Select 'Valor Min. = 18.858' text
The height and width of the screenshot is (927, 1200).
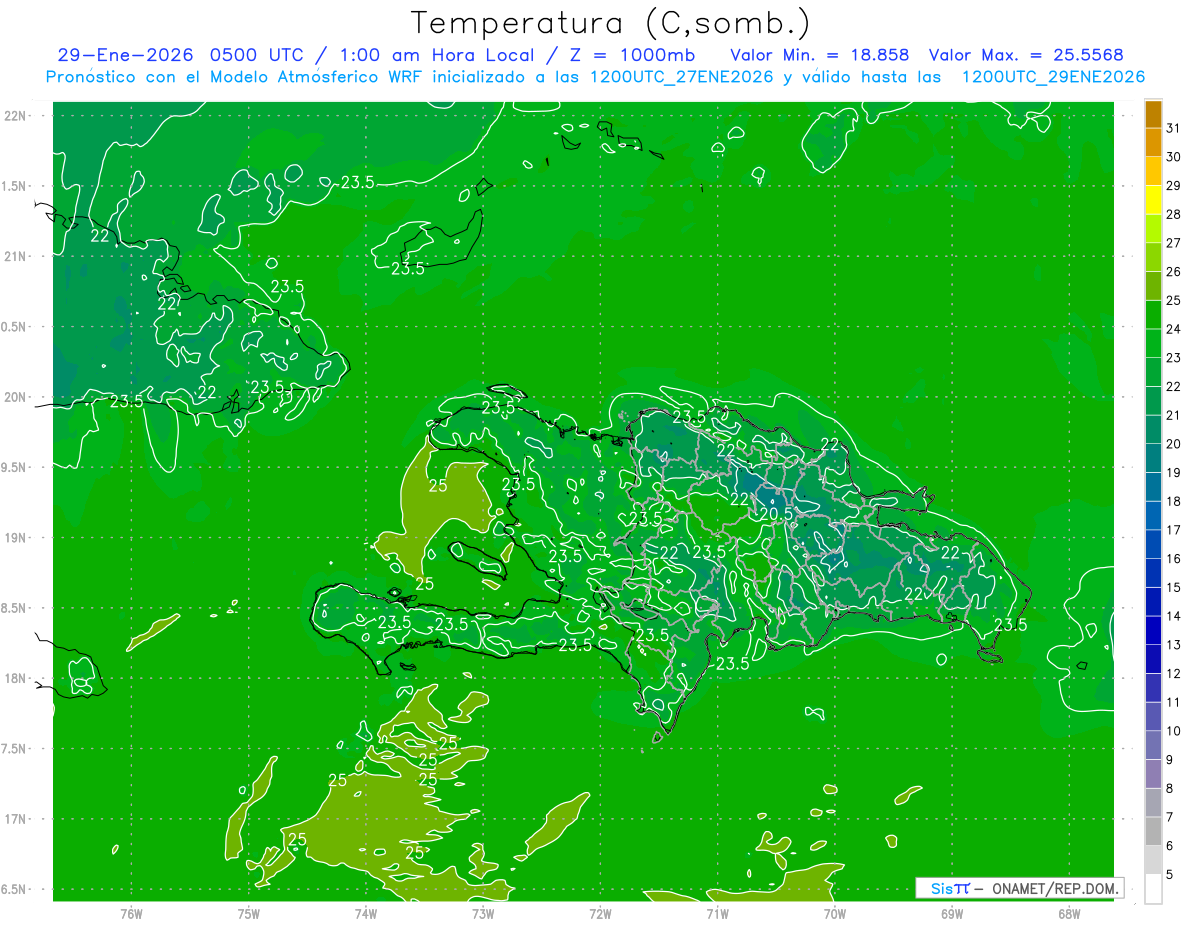click(821, 55)
